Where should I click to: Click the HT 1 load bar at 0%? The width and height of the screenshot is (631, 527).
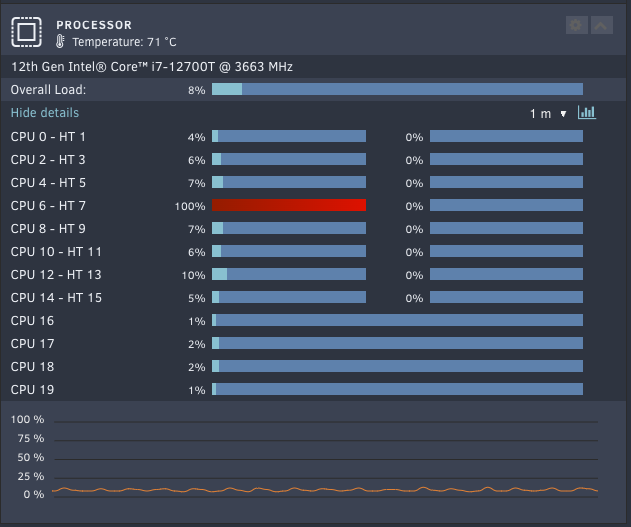506,136
